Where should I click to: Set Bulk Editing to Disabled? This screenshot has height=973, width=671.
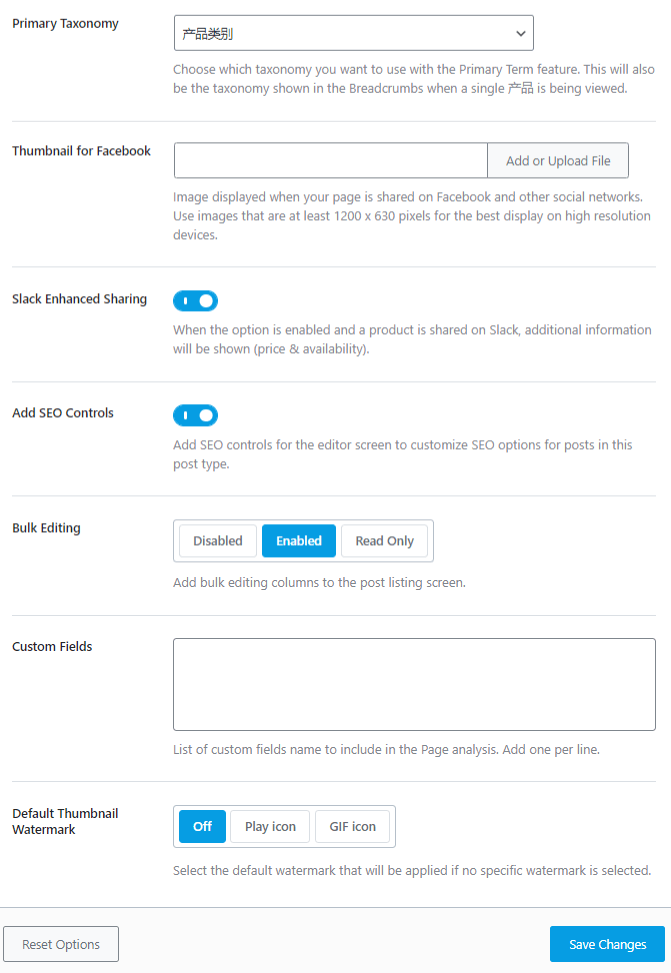click(x=218, y=541)
